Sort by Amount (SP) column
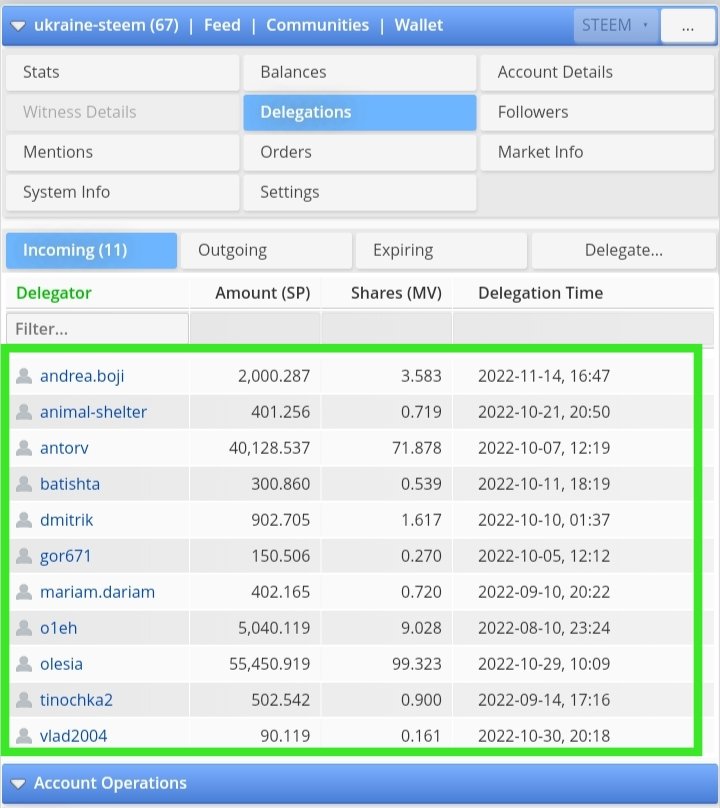The width and height of the screenshot is (720, 808). coord(263,293)
